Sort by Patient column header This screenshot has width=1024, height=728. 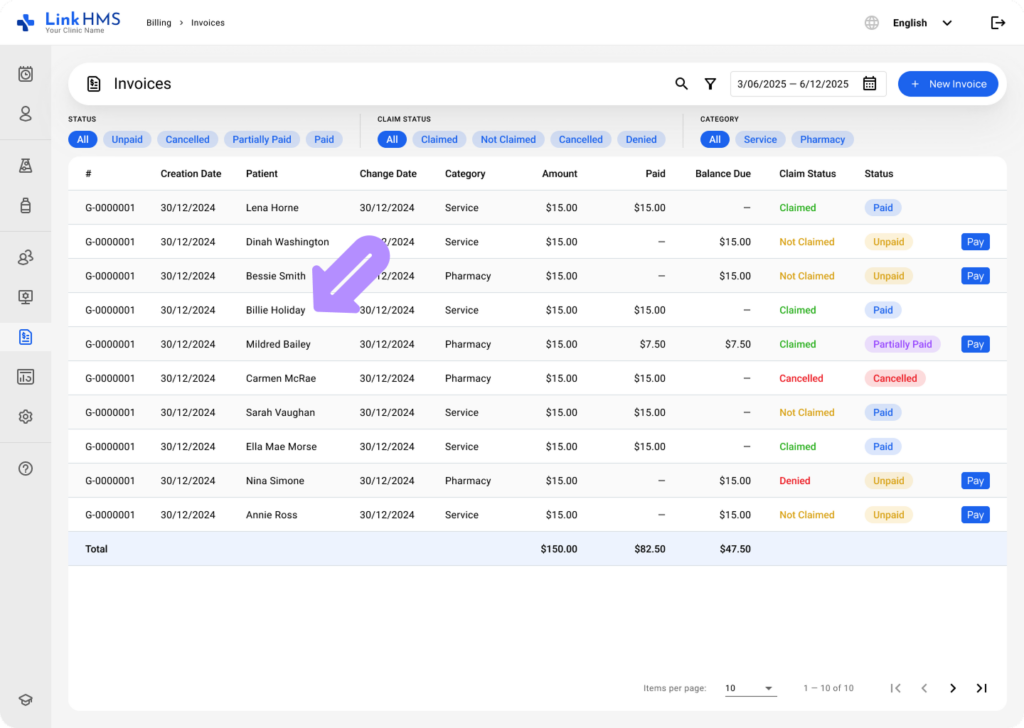(262, 174)
